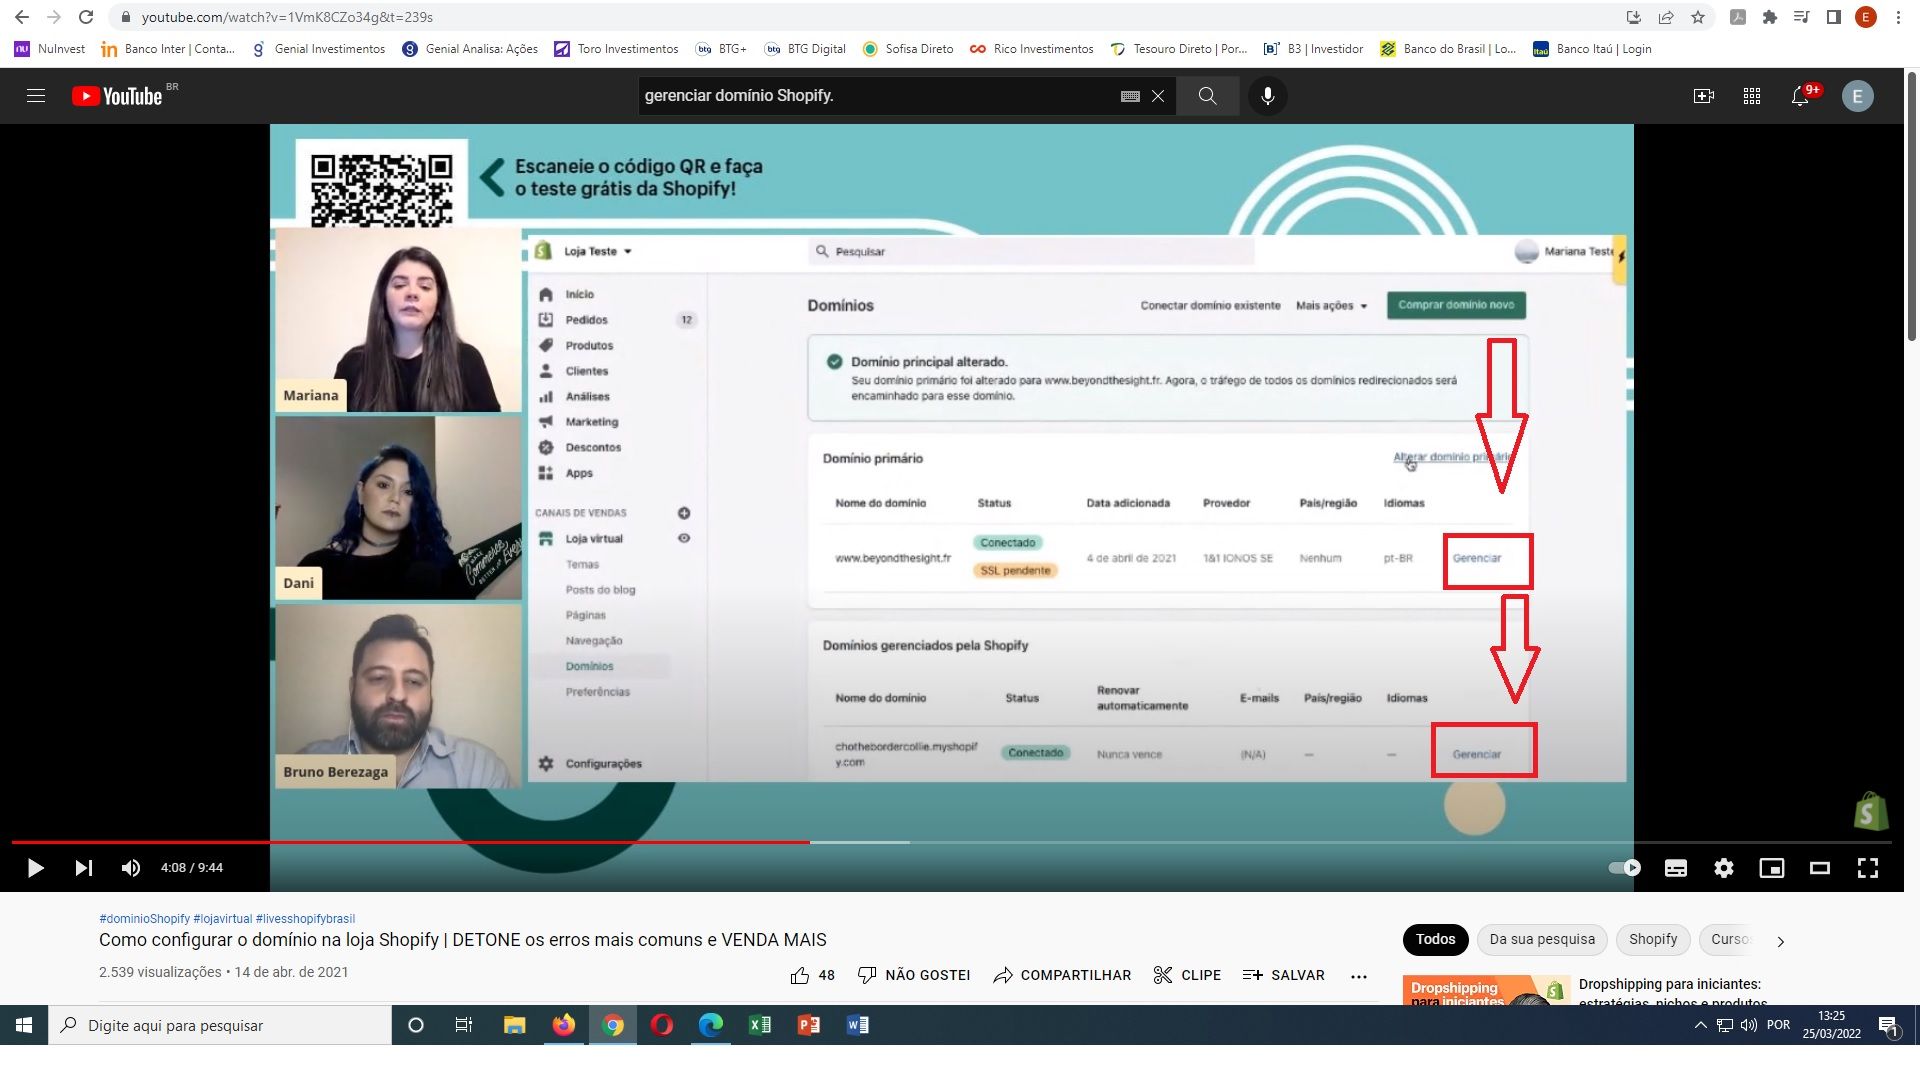Viewport: 1920px width, 1080px height.
Task: Select the Shopify filter chip
Action: click(x=1652, y=940)
